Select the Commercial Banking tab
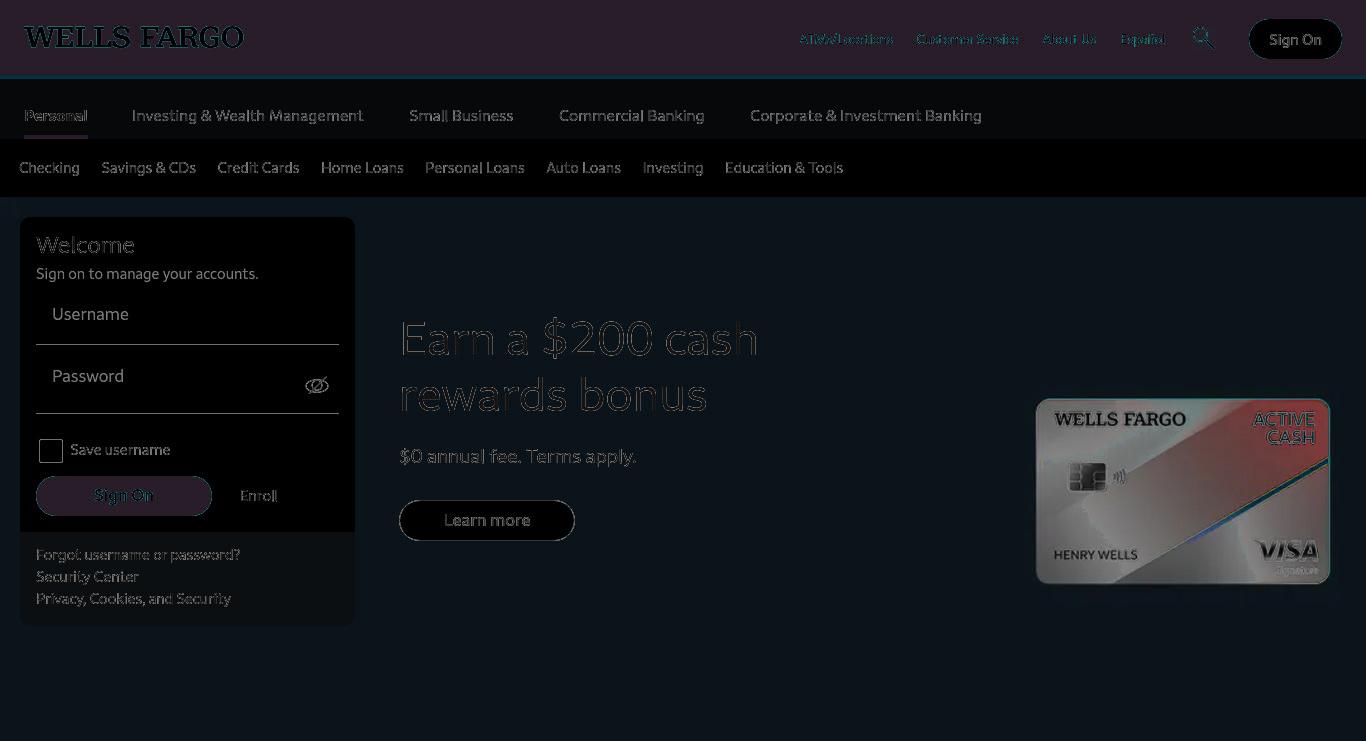1366x741 pixels. 631,116
